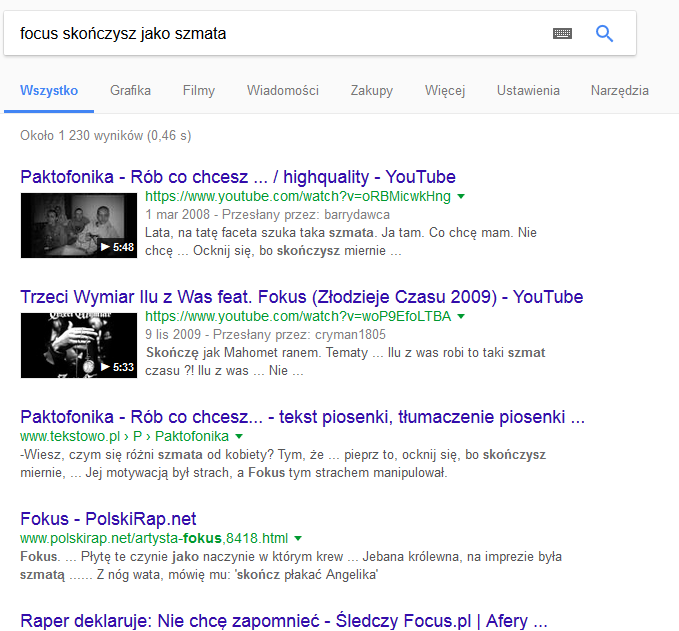This screenshot has width=679, height=631.
Task: Click the www.tekstowo.pl › P › Paktofonika breadcrumb
Action: click(x=124, y=437)
